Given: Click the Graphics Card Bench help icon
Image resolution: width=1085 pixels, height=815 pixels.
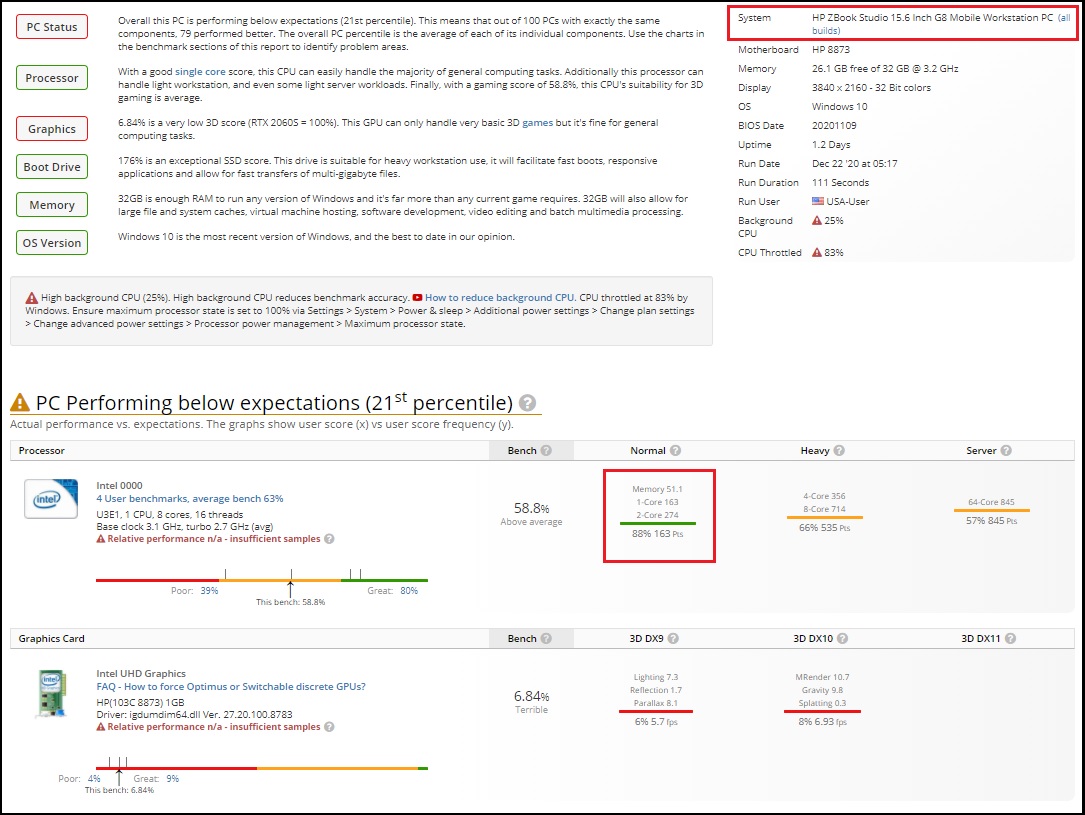Looking at the screenshot, I should tap(546, 639).
